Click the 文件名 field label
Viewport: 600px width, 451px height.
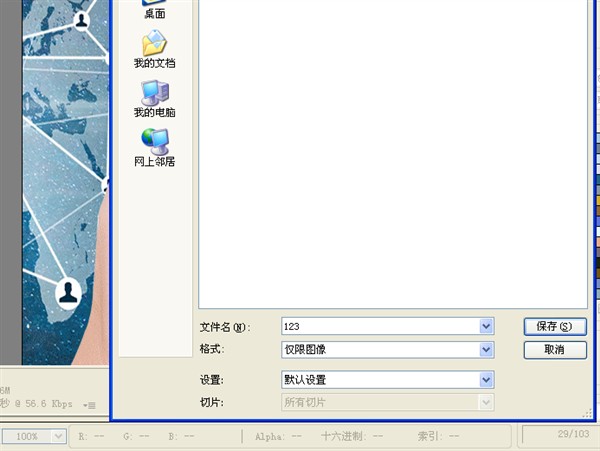coord(224,327)
